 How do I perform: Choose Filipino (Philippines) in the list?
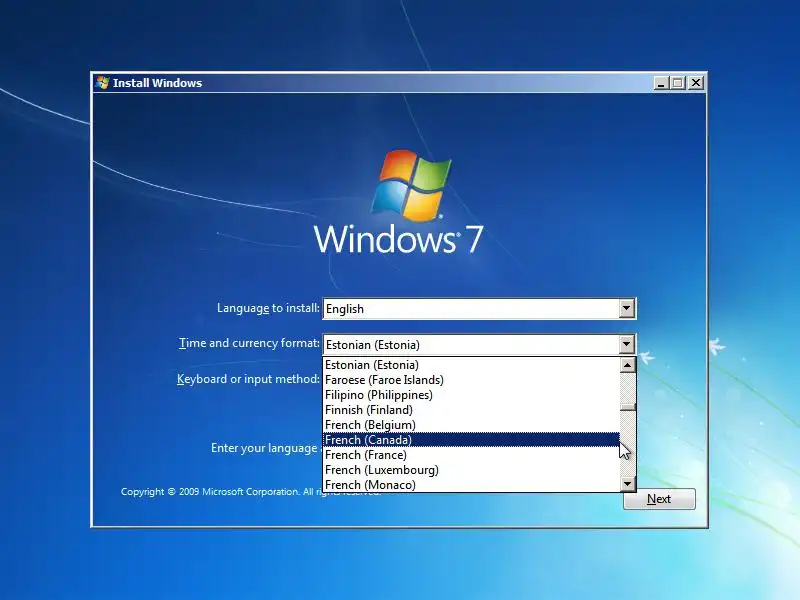471,395
